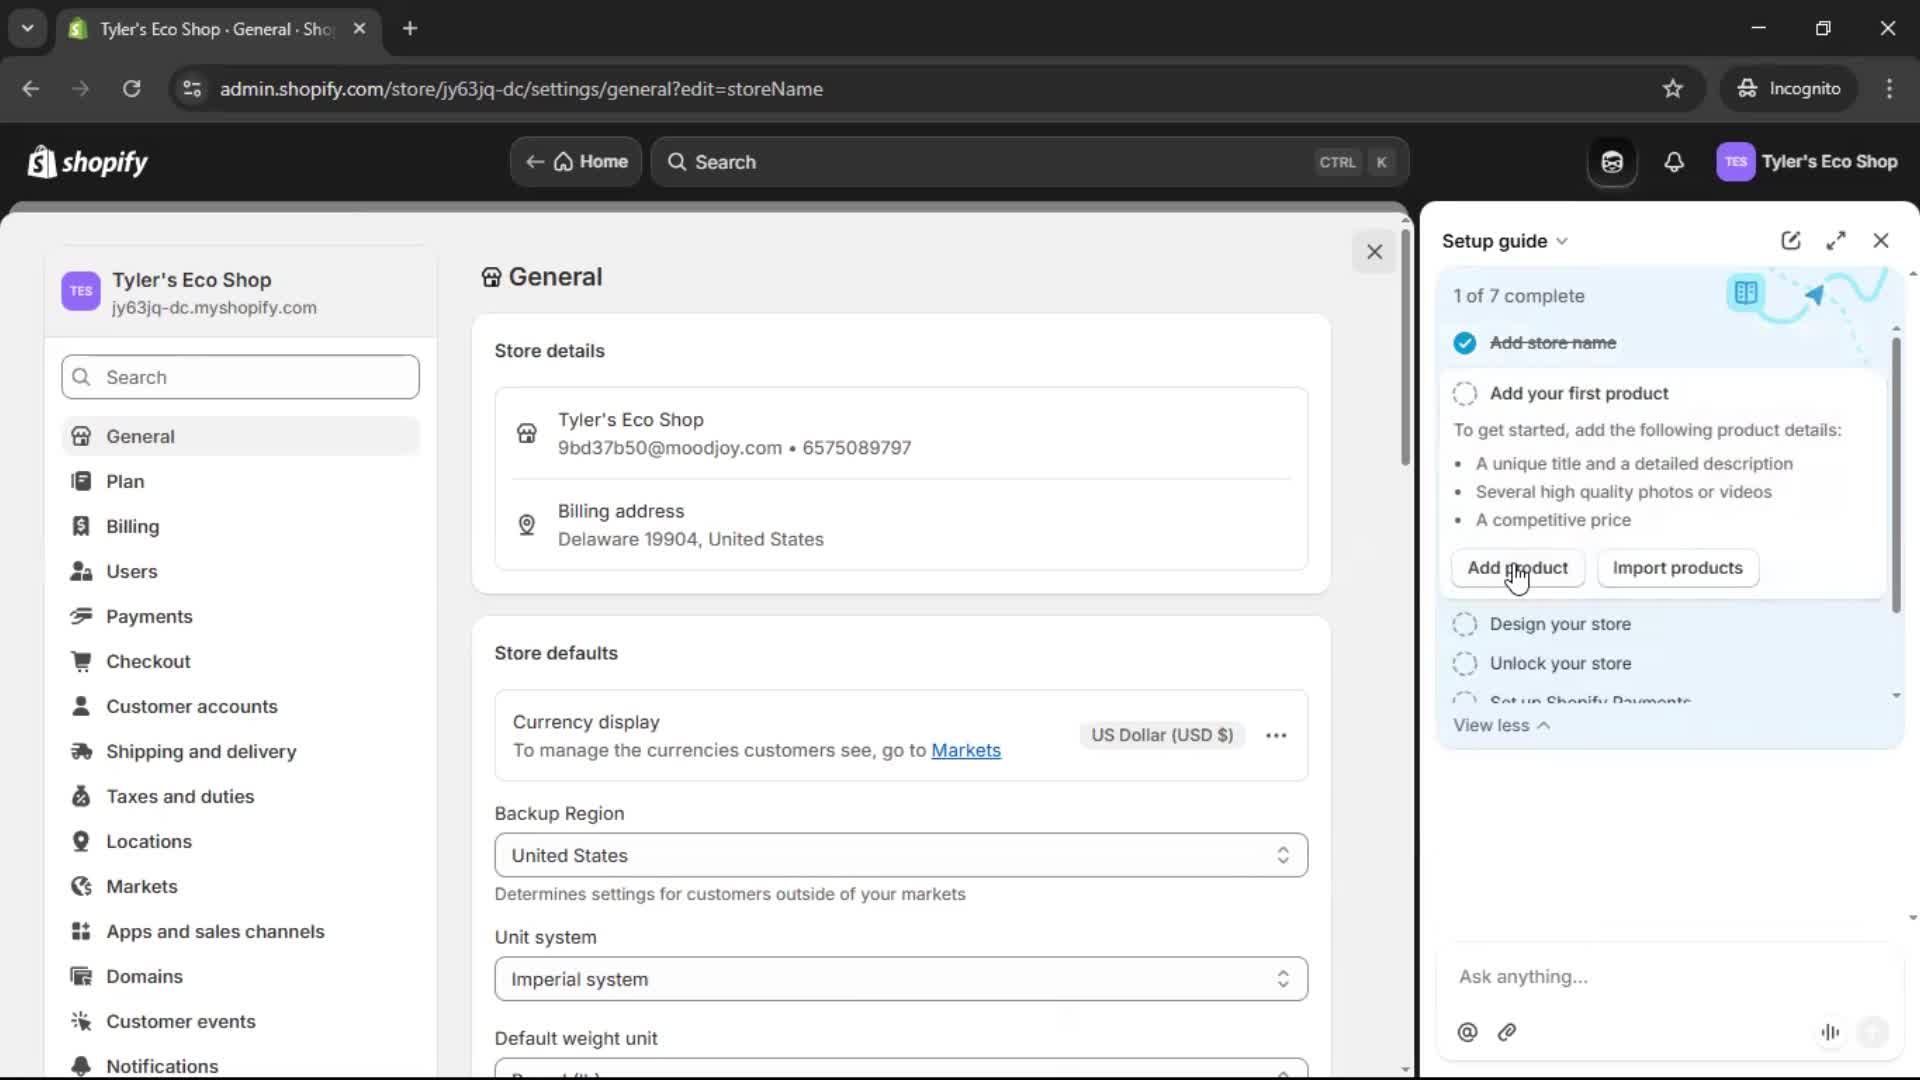The width and height of the screenshot is (1920, 1080).
Task: Open notifications bell icon
Action: 1674,162
